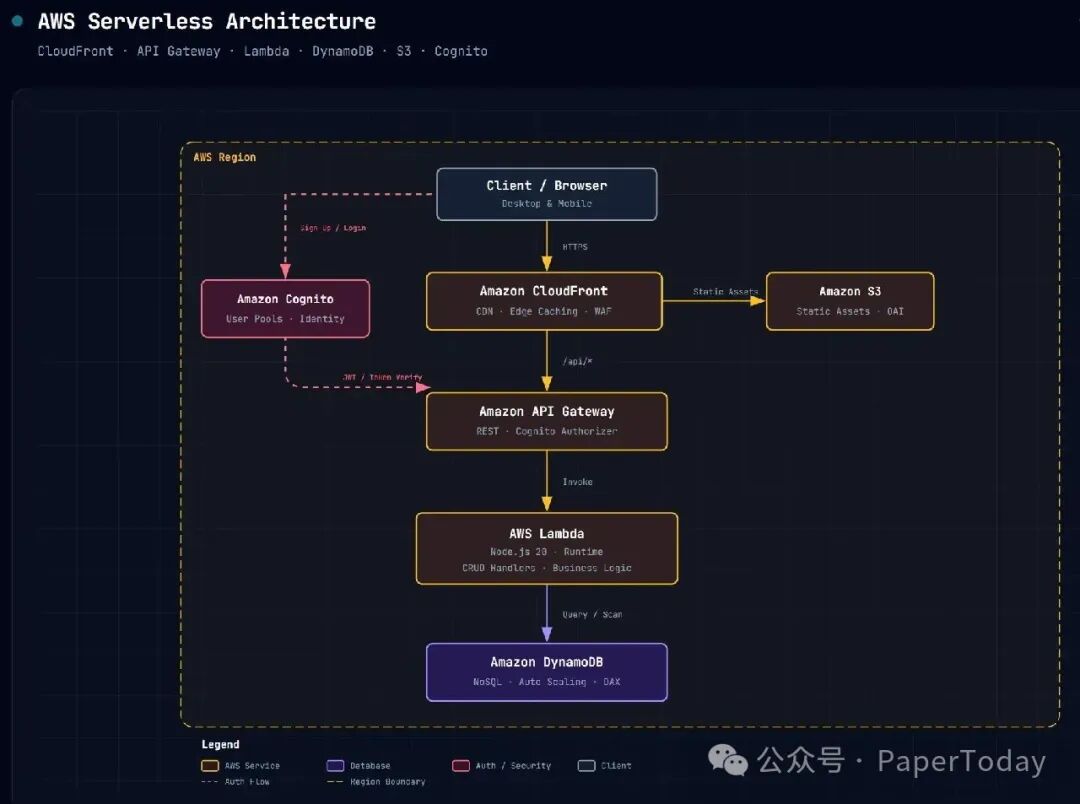Click the Amazon S3 node
The image size is (1080, 804).
pos(850,301)
